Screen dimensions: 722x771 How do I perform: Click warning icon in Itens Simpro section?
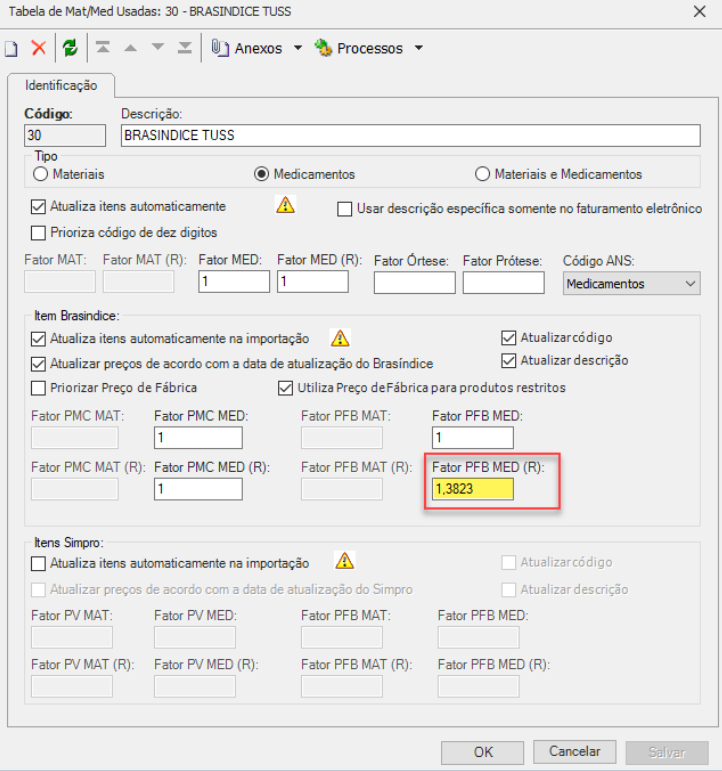(x=345, y=561)
